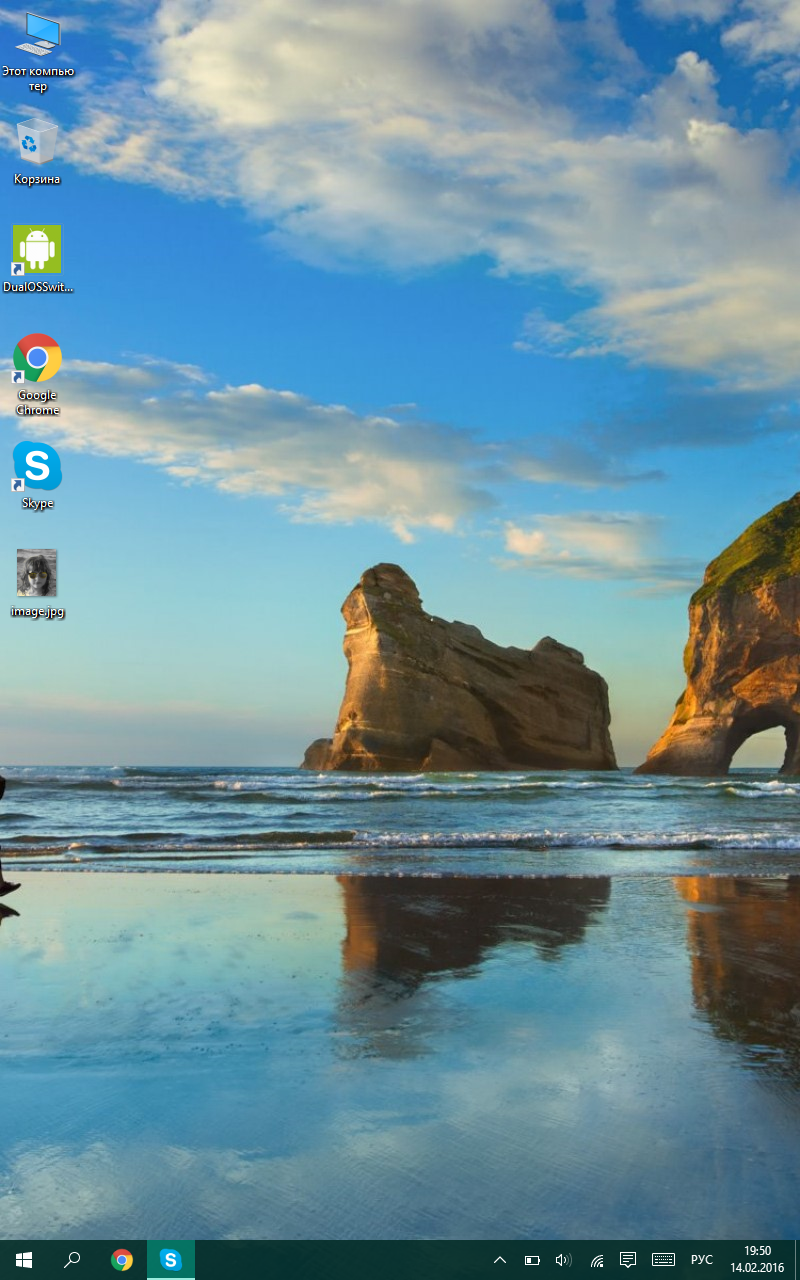This screenshot has height=1280, width=800.
Task: Switch to Skype in the taskbar
Action: coord(171,1260)
